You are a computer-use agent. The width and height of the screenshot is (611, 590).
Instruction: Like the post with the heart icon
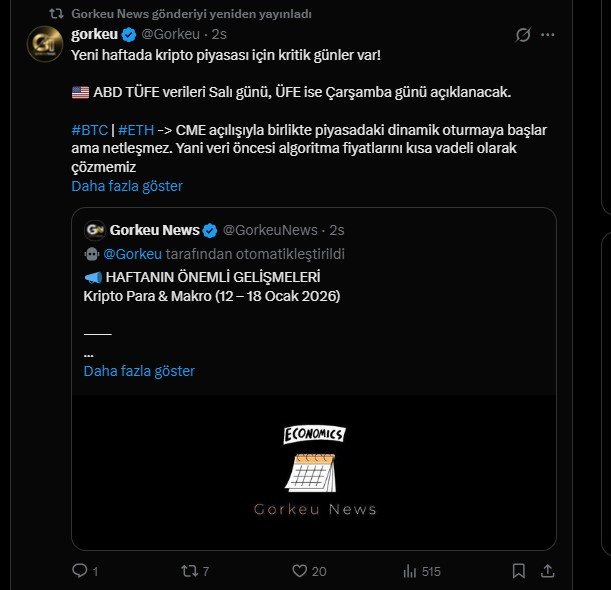pos(299,571)
